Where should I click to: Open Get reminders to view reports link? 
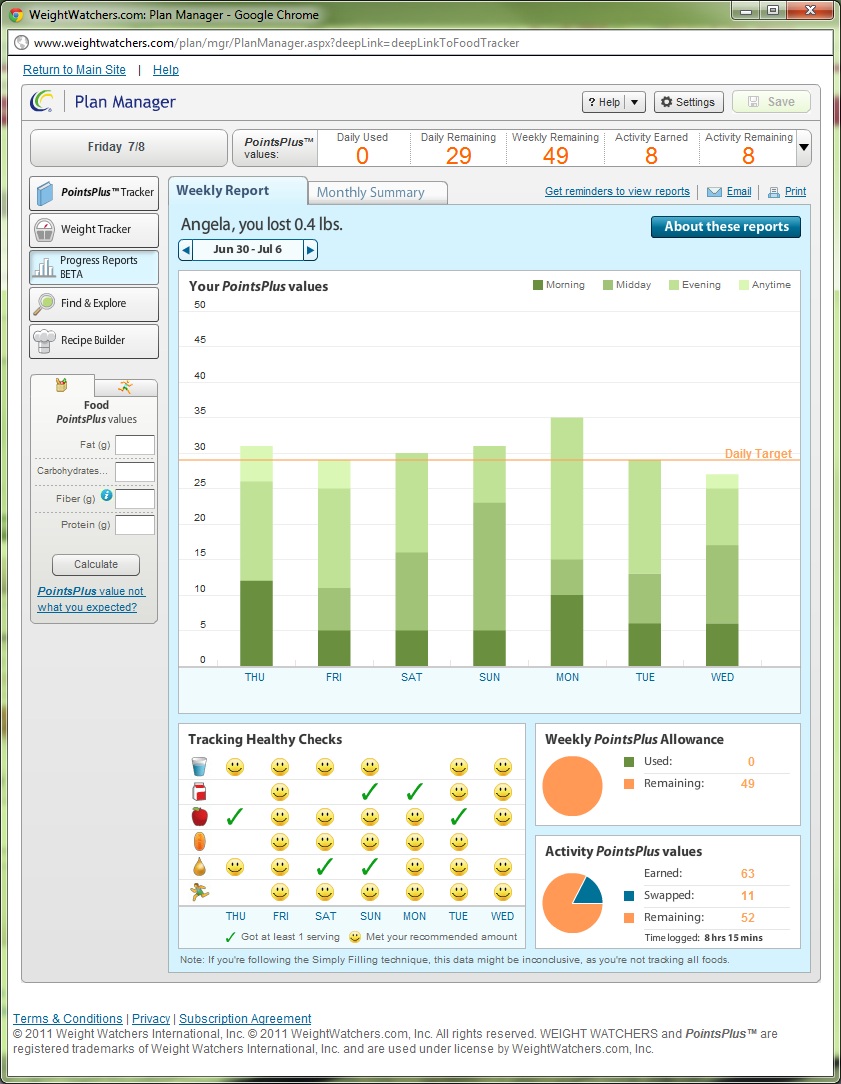[617, 191]
